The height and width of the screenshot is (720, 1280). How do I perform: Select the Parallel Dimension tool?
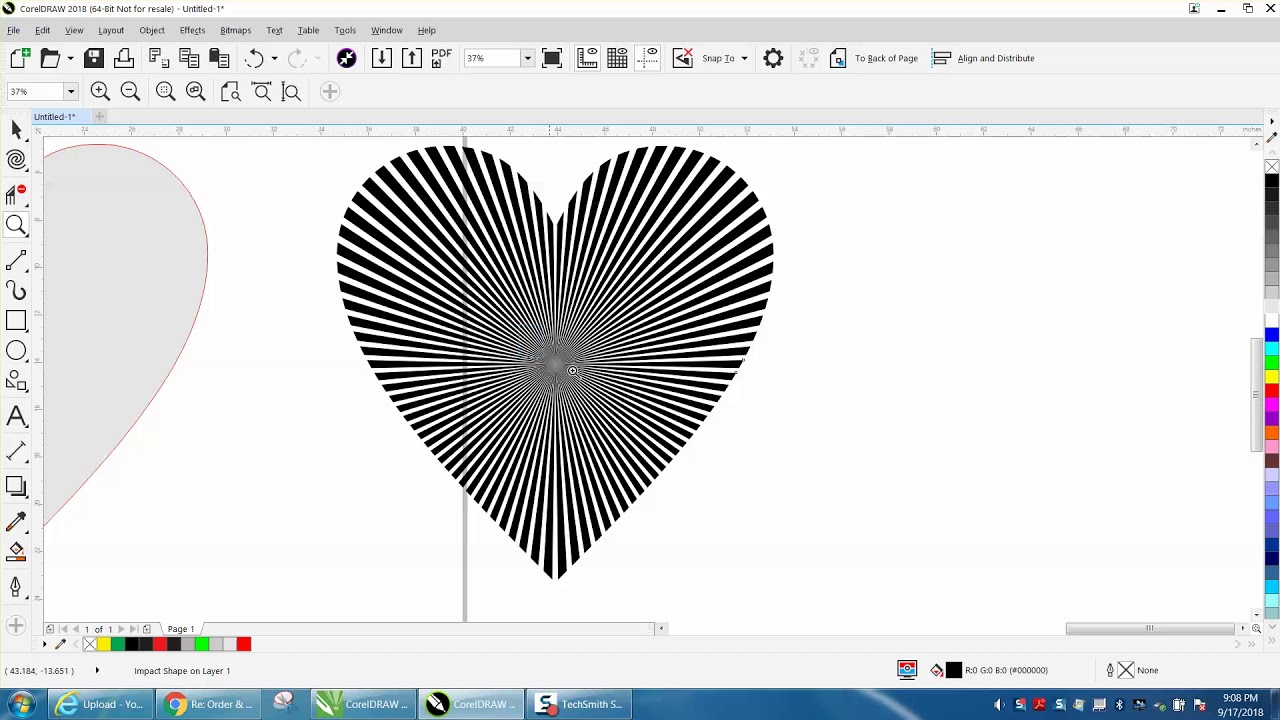(16, 452)
